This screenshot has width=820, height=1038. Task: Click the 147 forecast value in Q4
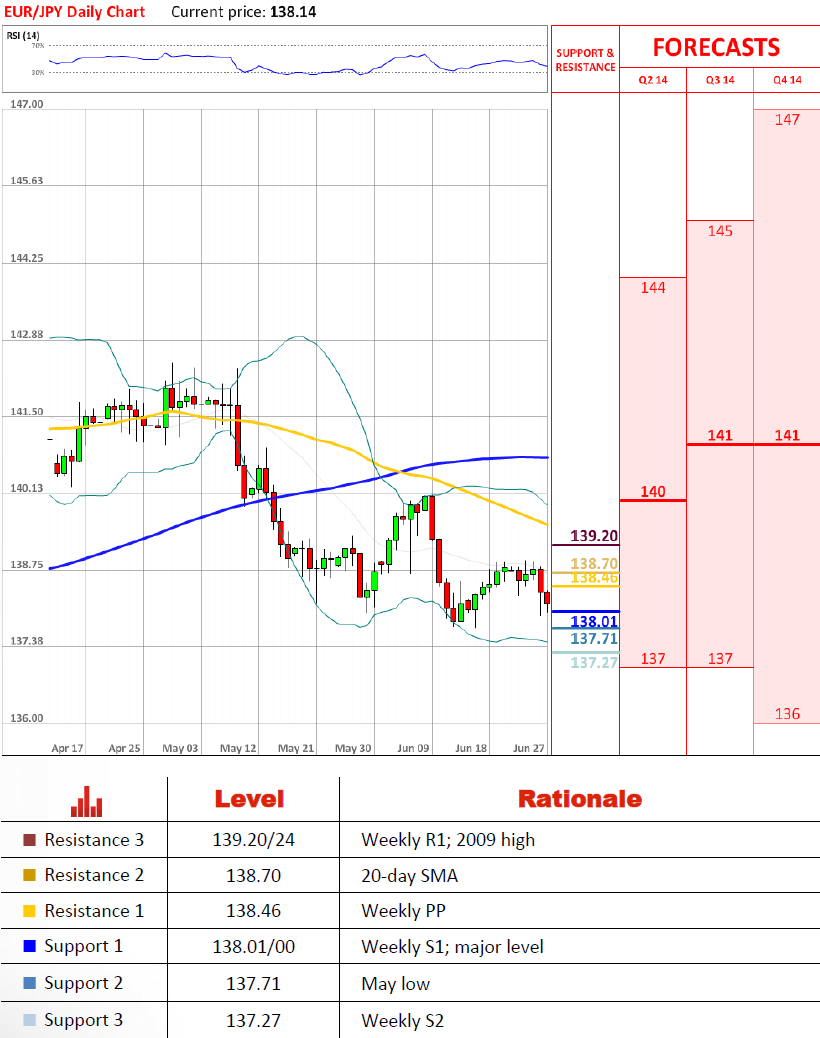tap(787, 120)
